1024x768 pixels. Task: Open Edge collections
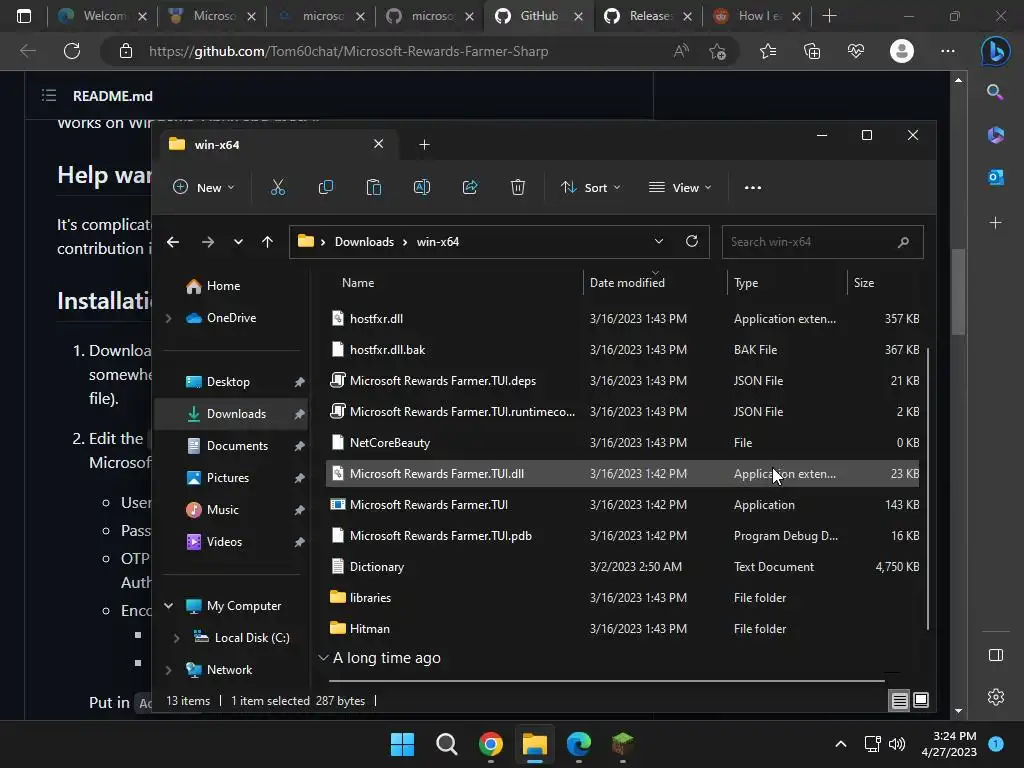[x=812, y=51]
